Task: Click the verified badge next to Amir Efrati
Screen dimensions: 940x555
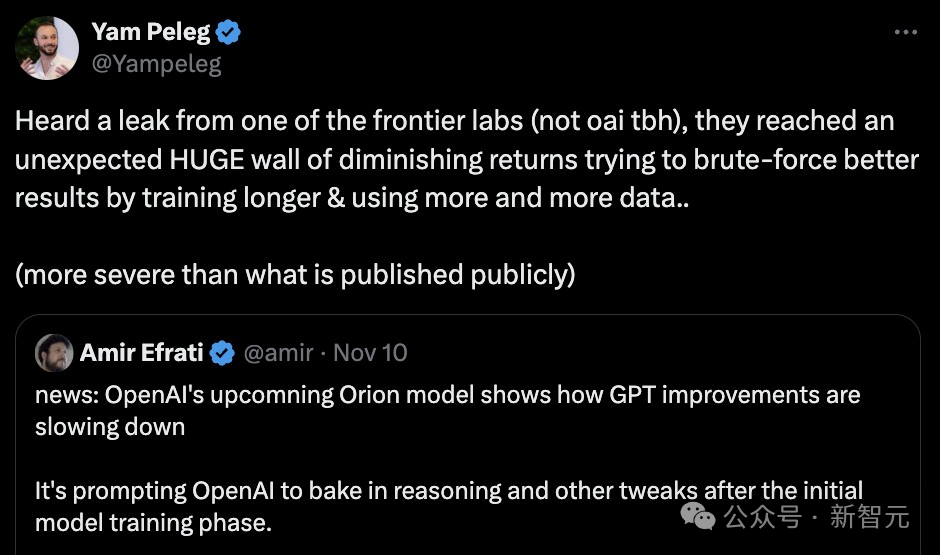Action: pyautogui.click(x=222, y=353)
